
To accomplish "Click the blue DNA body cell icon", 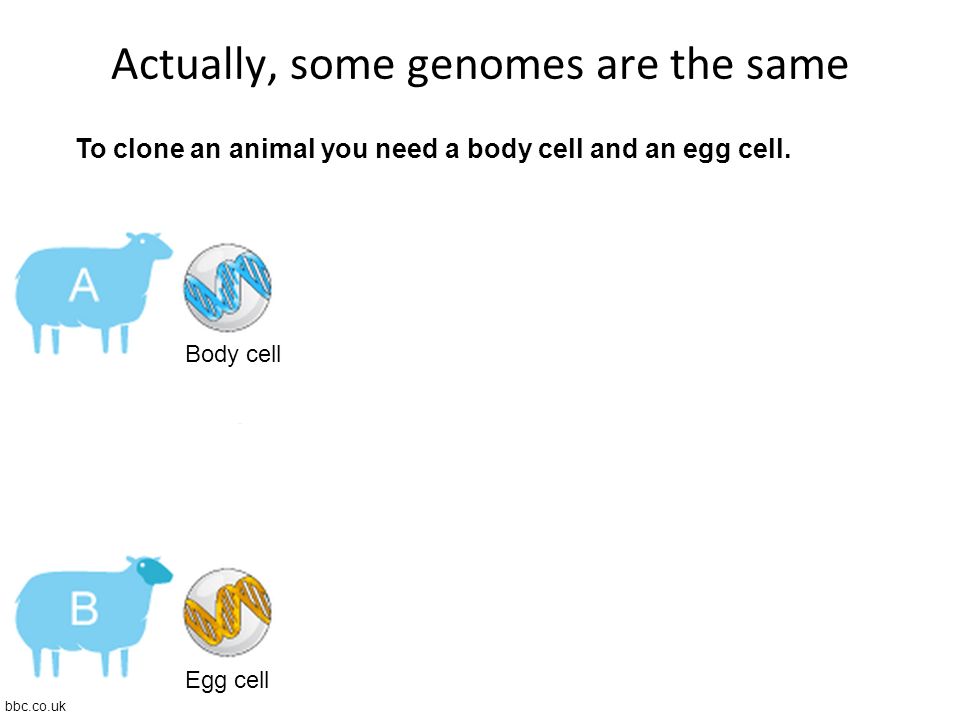I will (x=227, y=288).
